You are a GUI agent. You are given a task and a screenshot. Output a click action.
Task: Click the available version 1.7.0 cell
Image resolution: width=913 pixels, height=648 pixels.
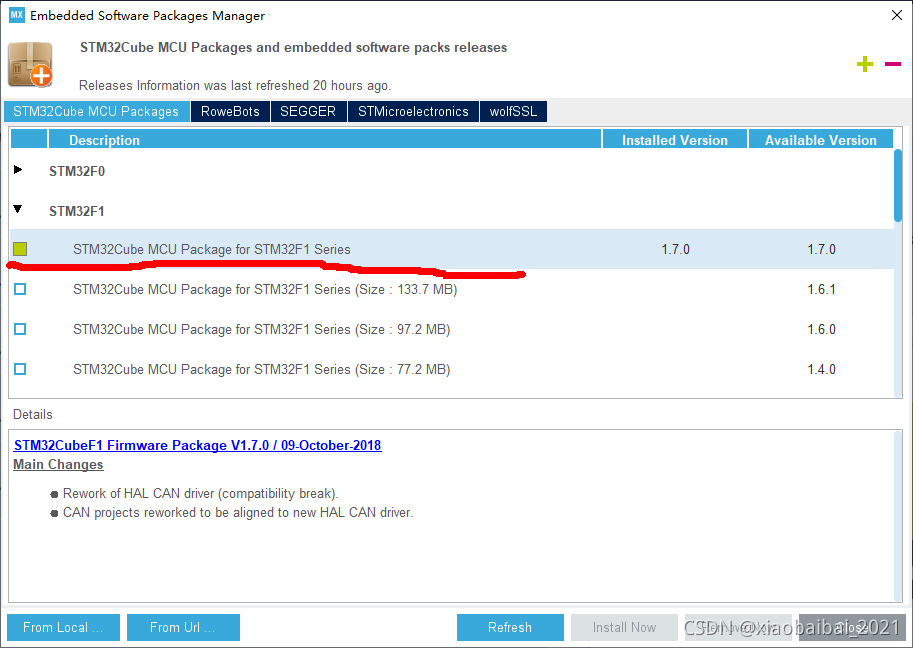[822, 249]
